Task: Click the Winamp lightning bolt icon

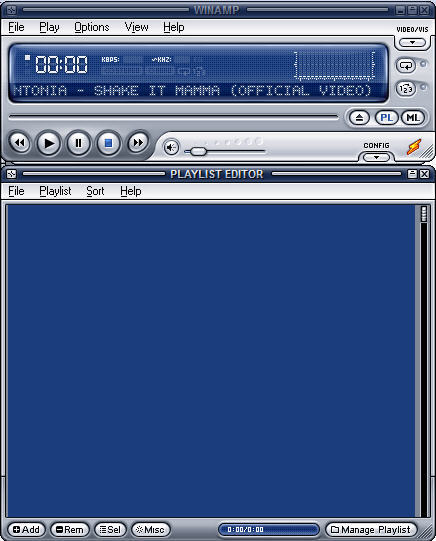Action: click(x=414, y=147)
